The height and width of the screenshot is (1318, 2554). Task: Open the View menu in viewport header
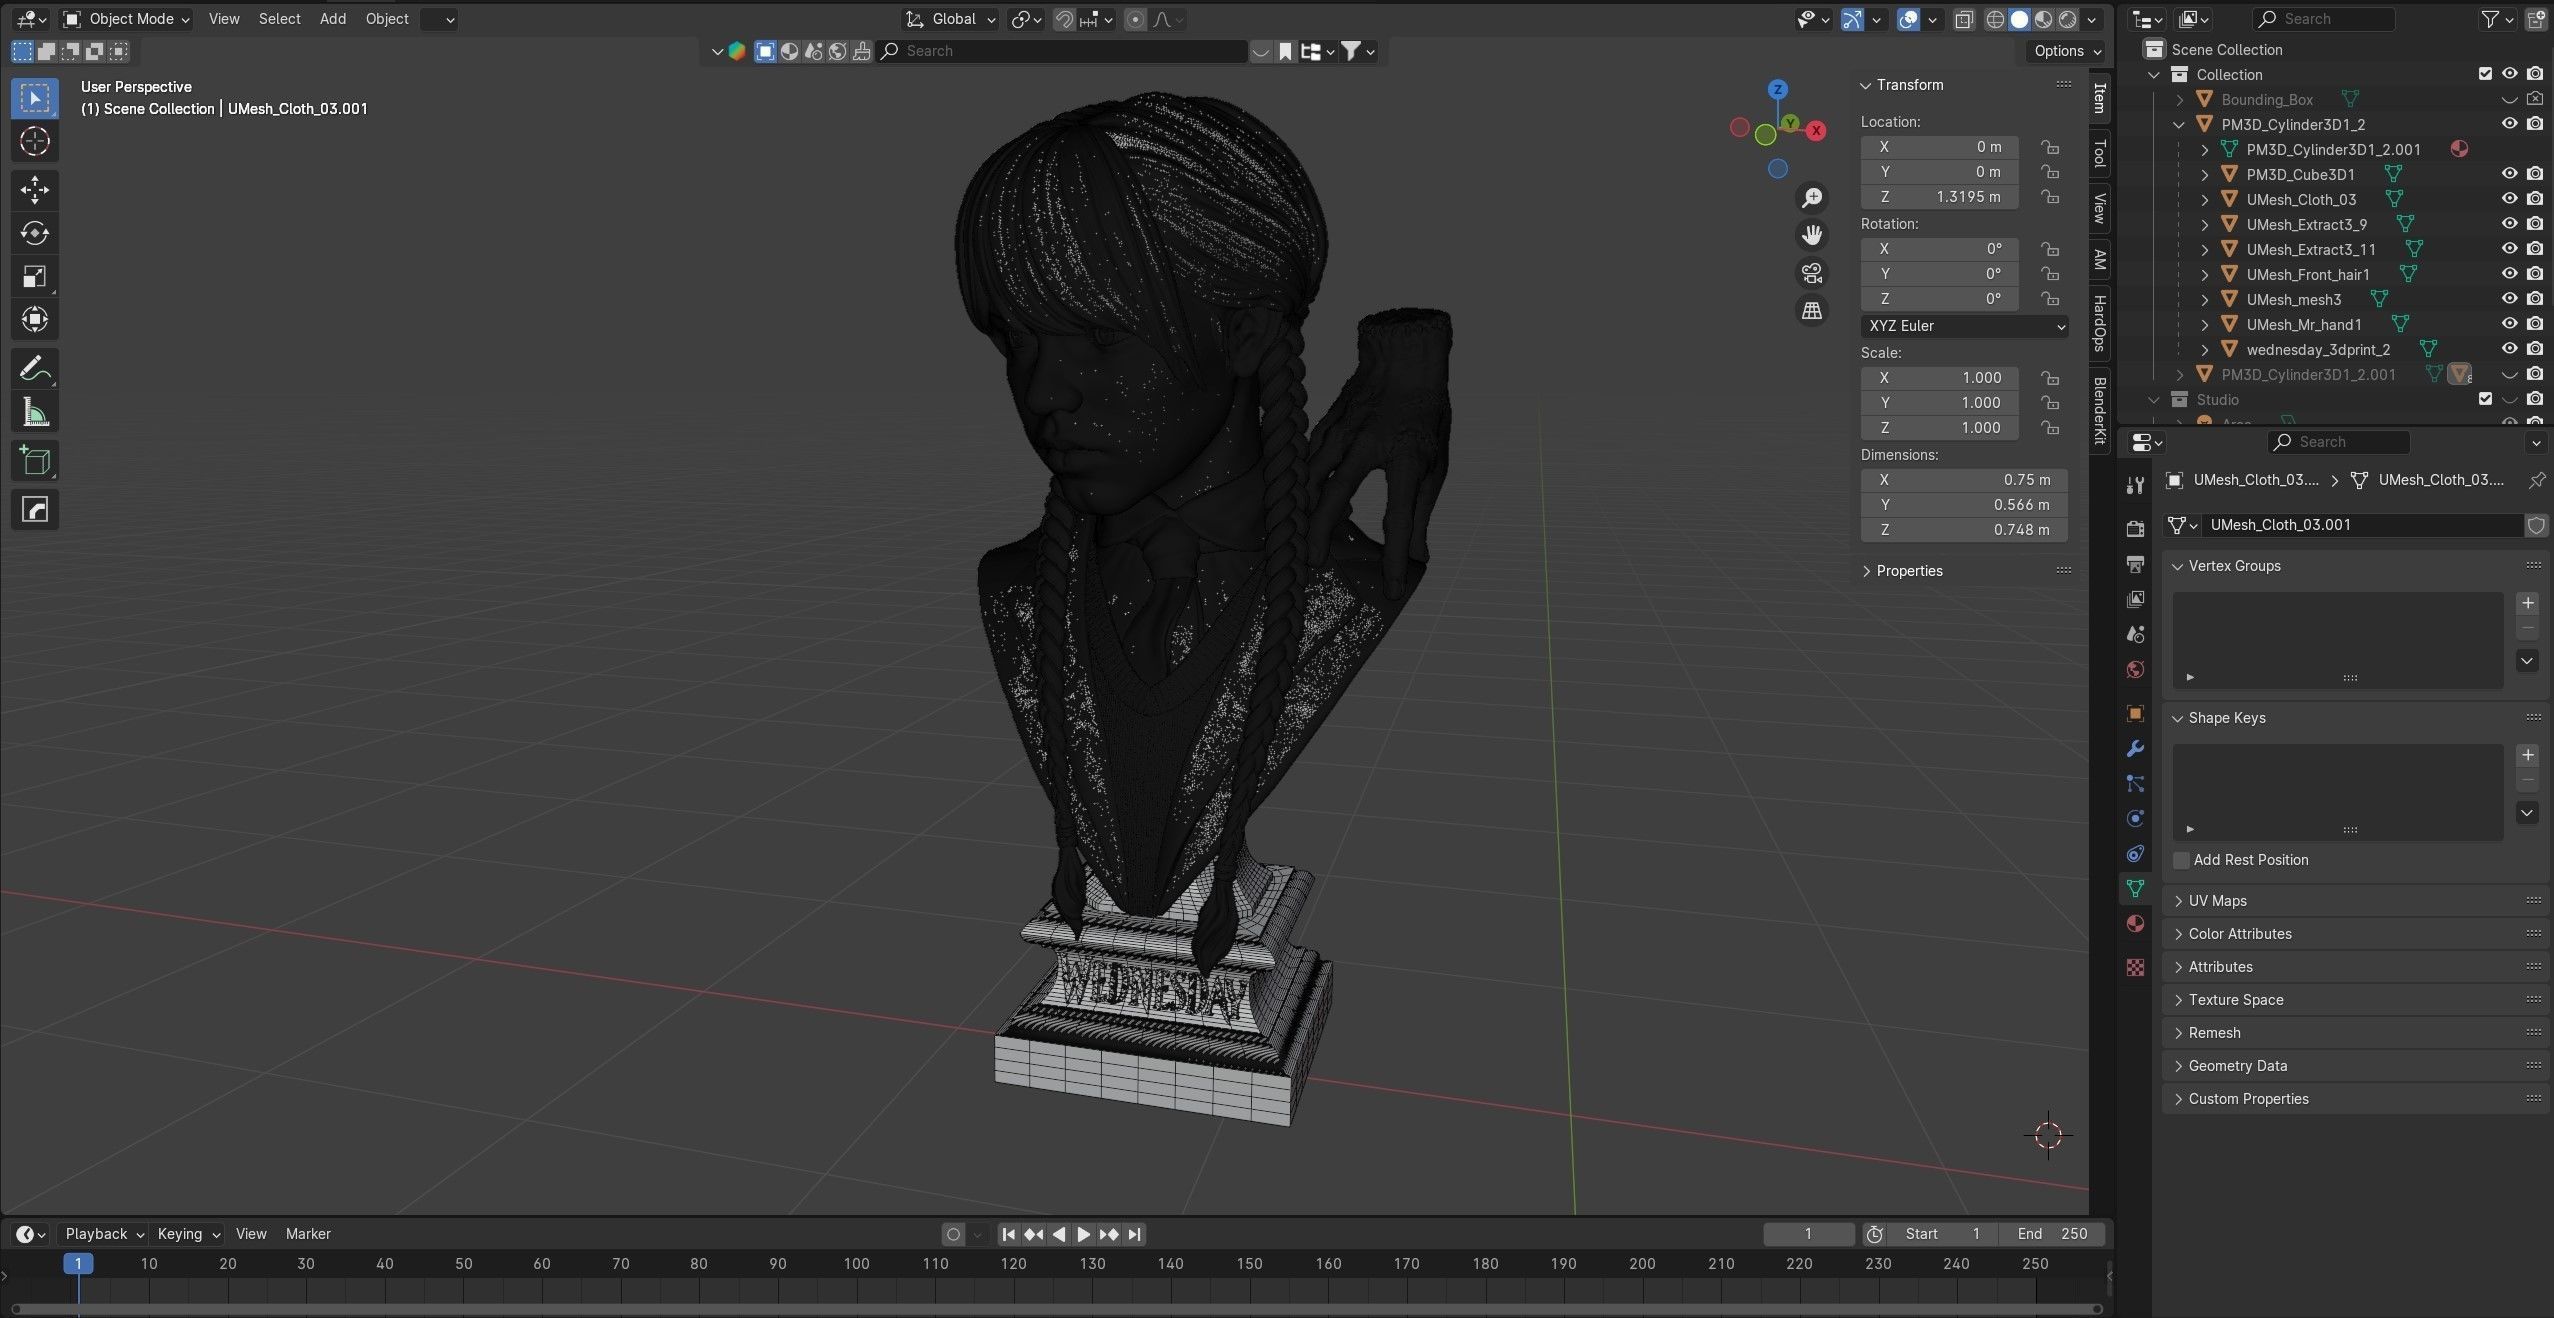click(x=224, y=19)
